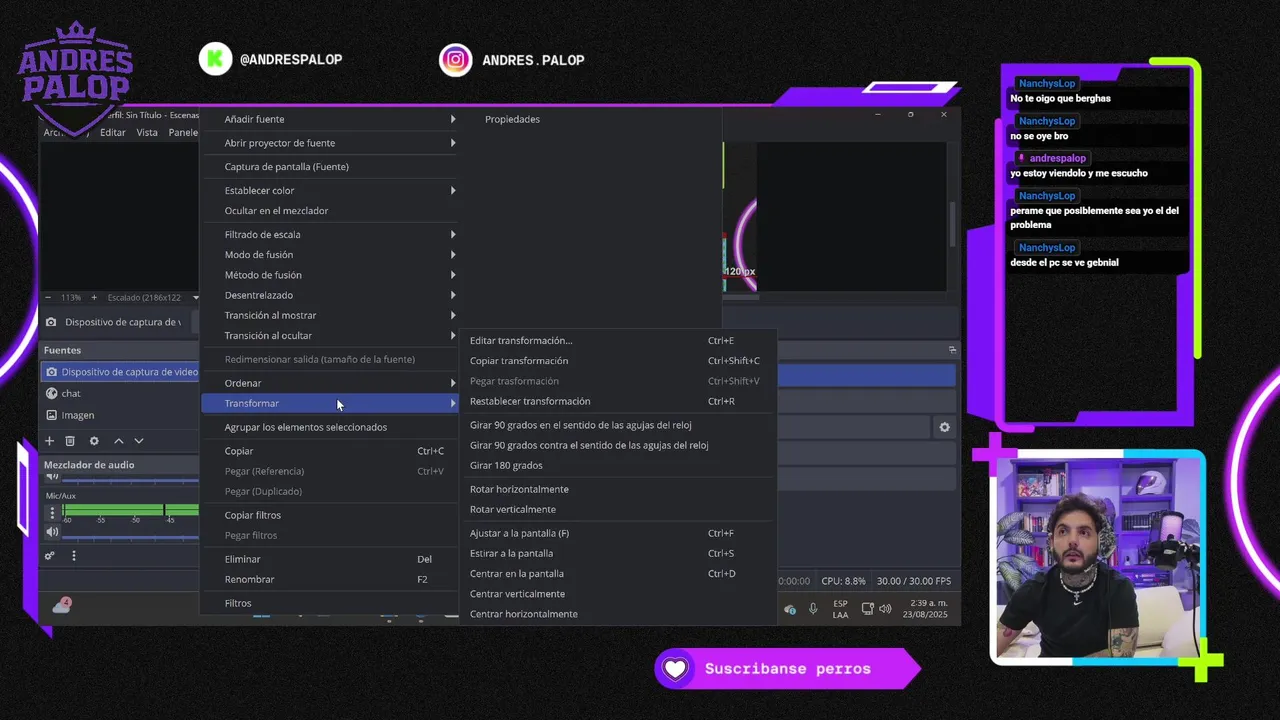Viewport: 1280px width, 720px height.
Task: Click the picture icon of Imagen source
Action: [51, 415]
